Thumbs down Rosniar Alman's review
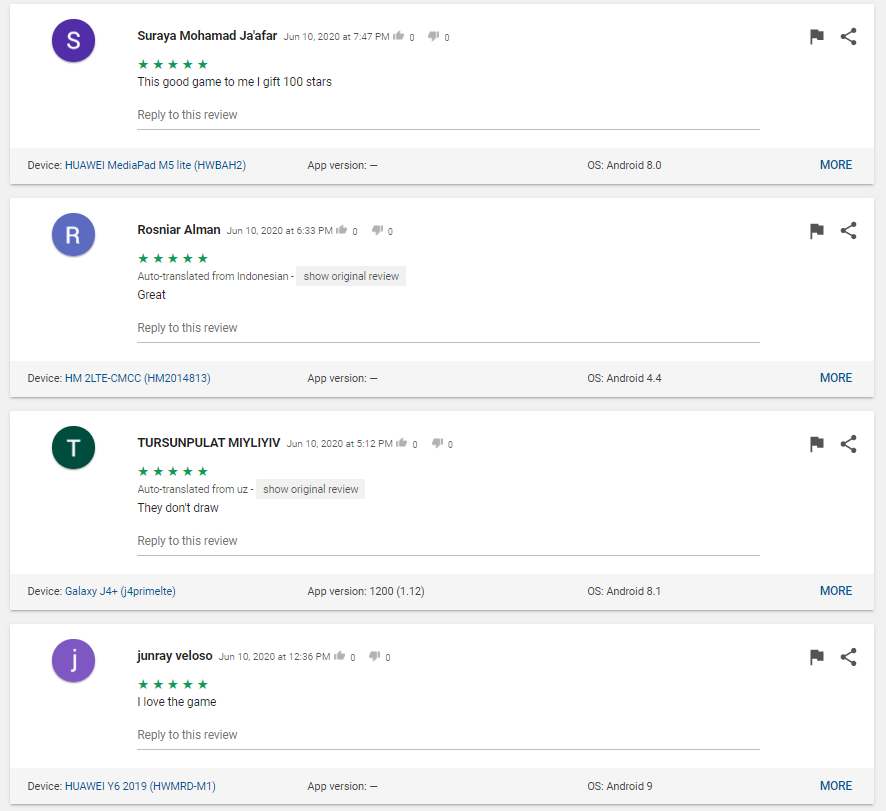Viewport: 886px width, 811px height. point(377,230)
